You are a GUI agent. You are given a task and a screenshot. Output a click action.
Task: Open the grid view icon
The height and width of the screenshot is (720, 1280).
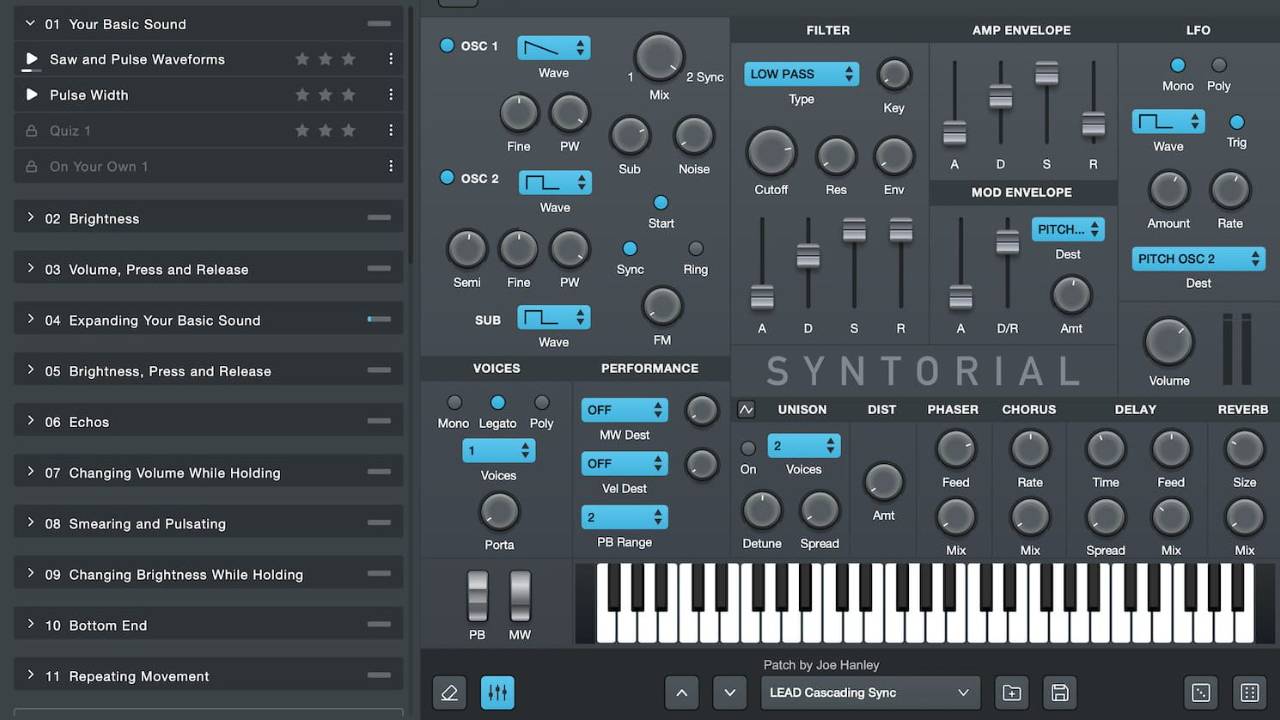click(x=1249, y=693)
